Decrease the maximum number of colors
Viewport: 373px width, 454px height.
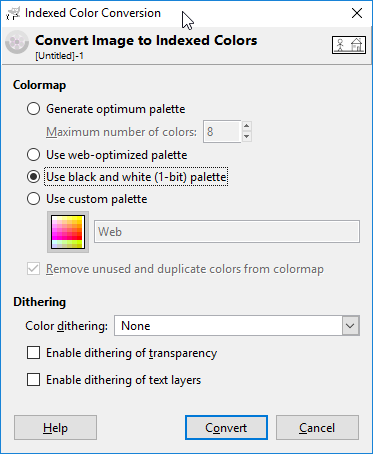(x=246, y=137)
